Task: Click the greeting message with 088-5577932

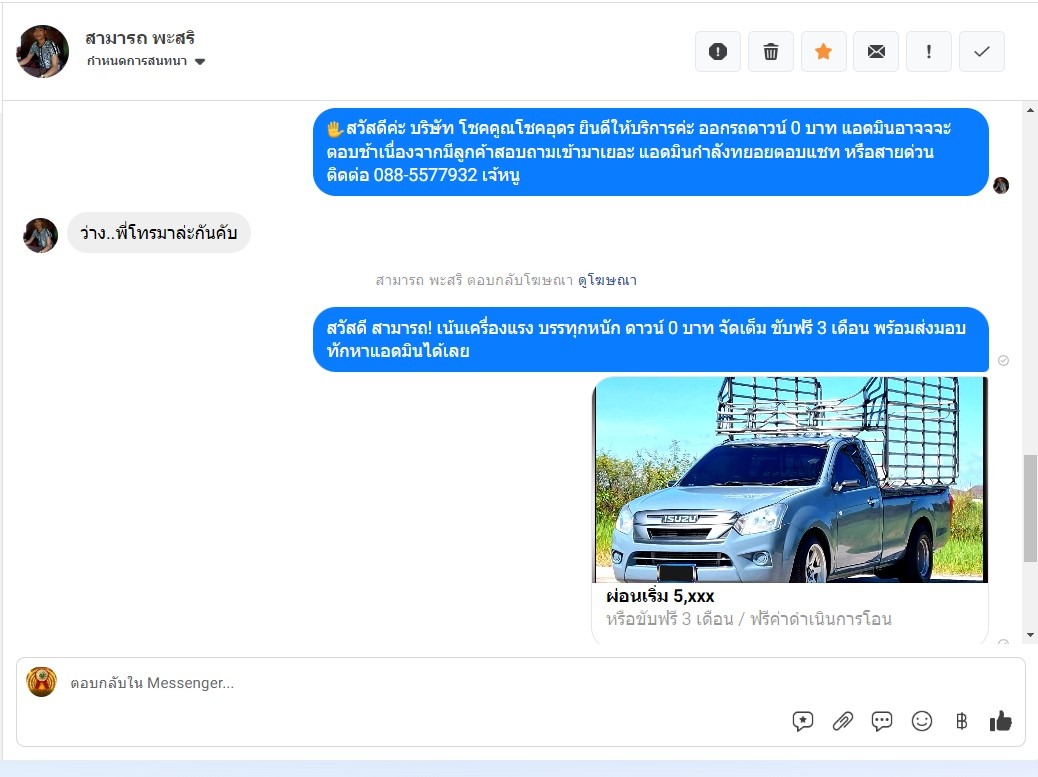Action: [651, 152]
